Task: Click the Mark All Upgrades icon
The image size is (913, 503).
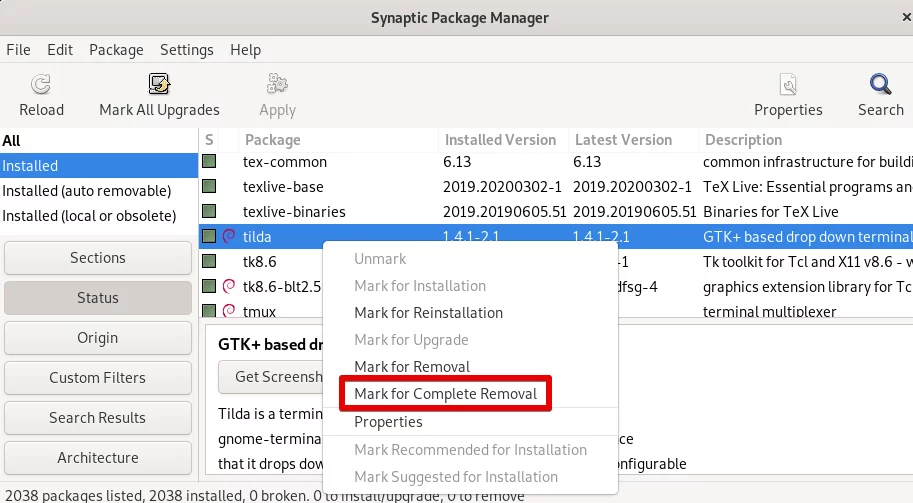Action: pyautogui.click(x=159, y=84)
